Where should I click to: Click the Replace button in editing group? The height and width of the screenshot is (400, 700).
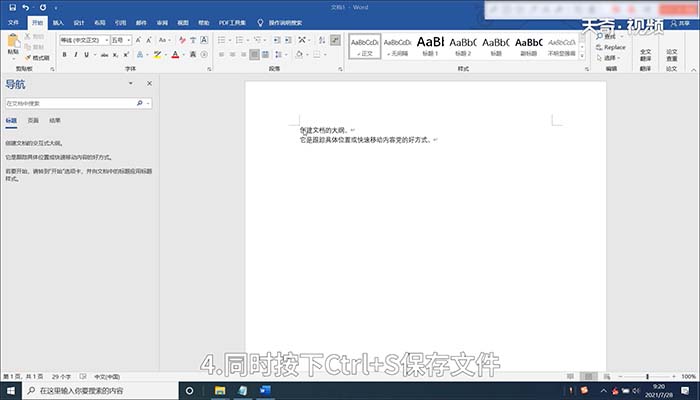pos(611,47)
